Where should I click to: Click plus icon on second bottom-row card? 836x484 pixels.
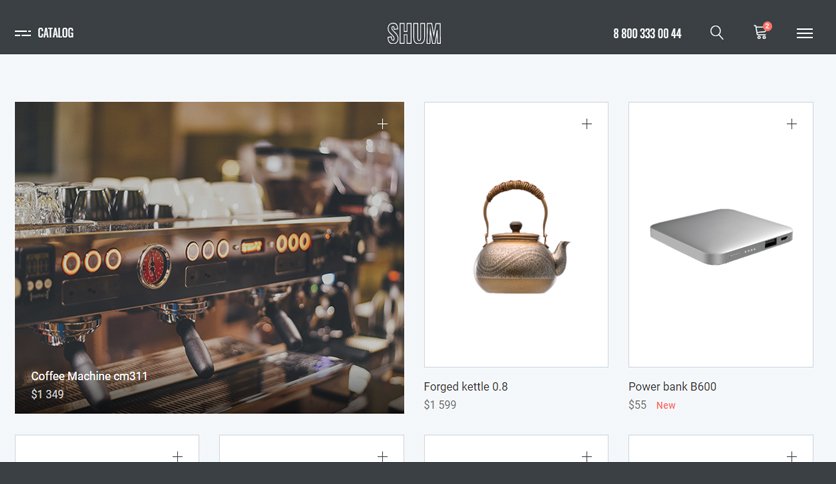pos(382,456)
